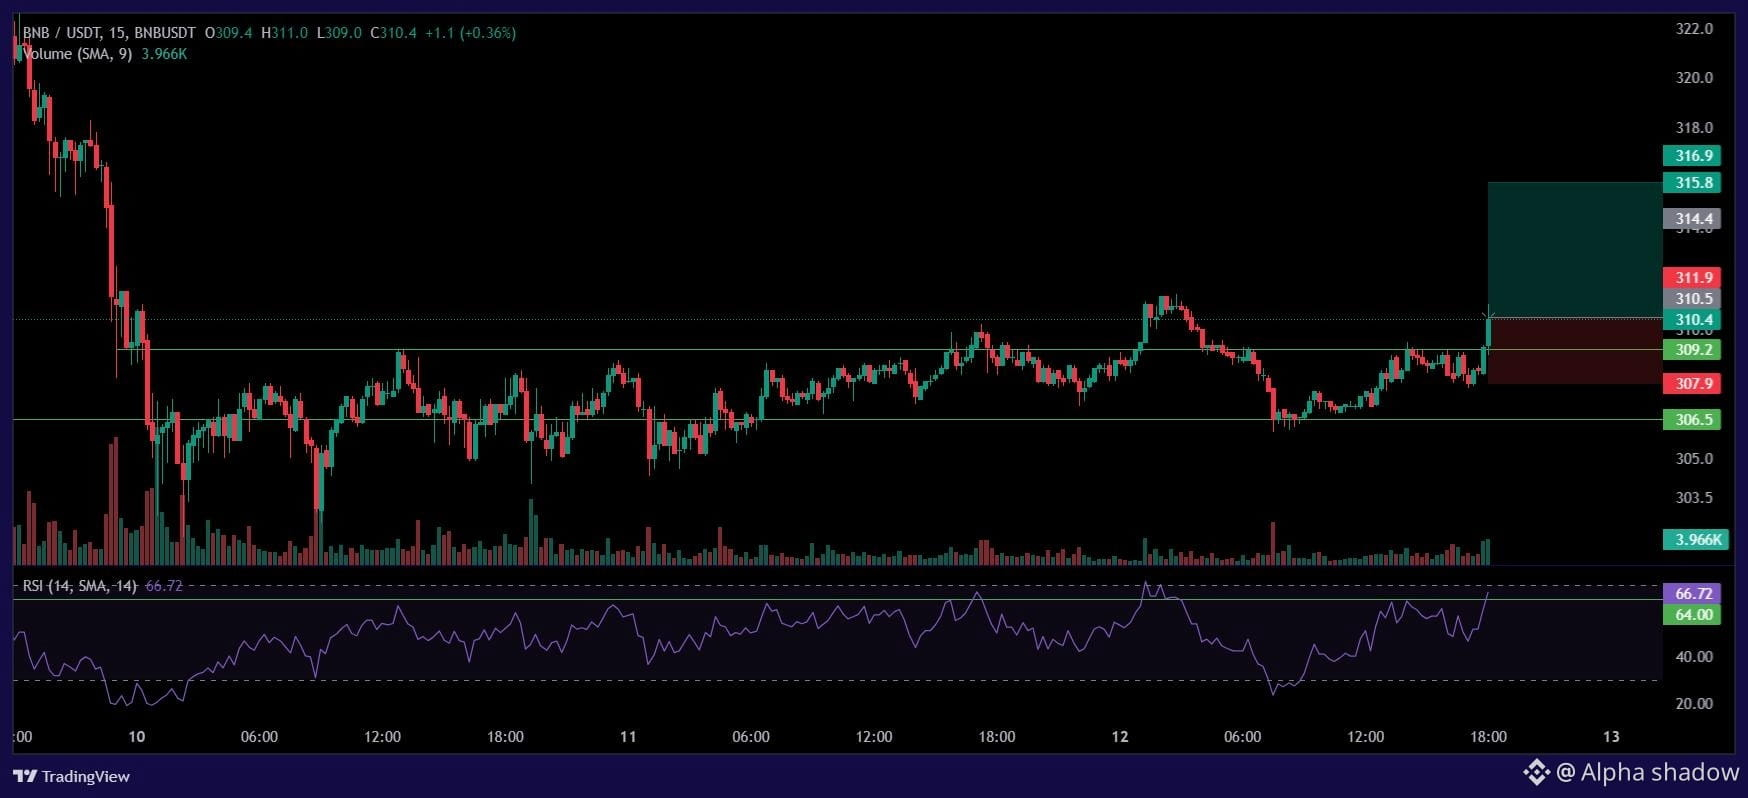The height and width of the screenshot is (798, 1748).
Task: Click the 66.72 value beside RSI label
Action: 164,586
